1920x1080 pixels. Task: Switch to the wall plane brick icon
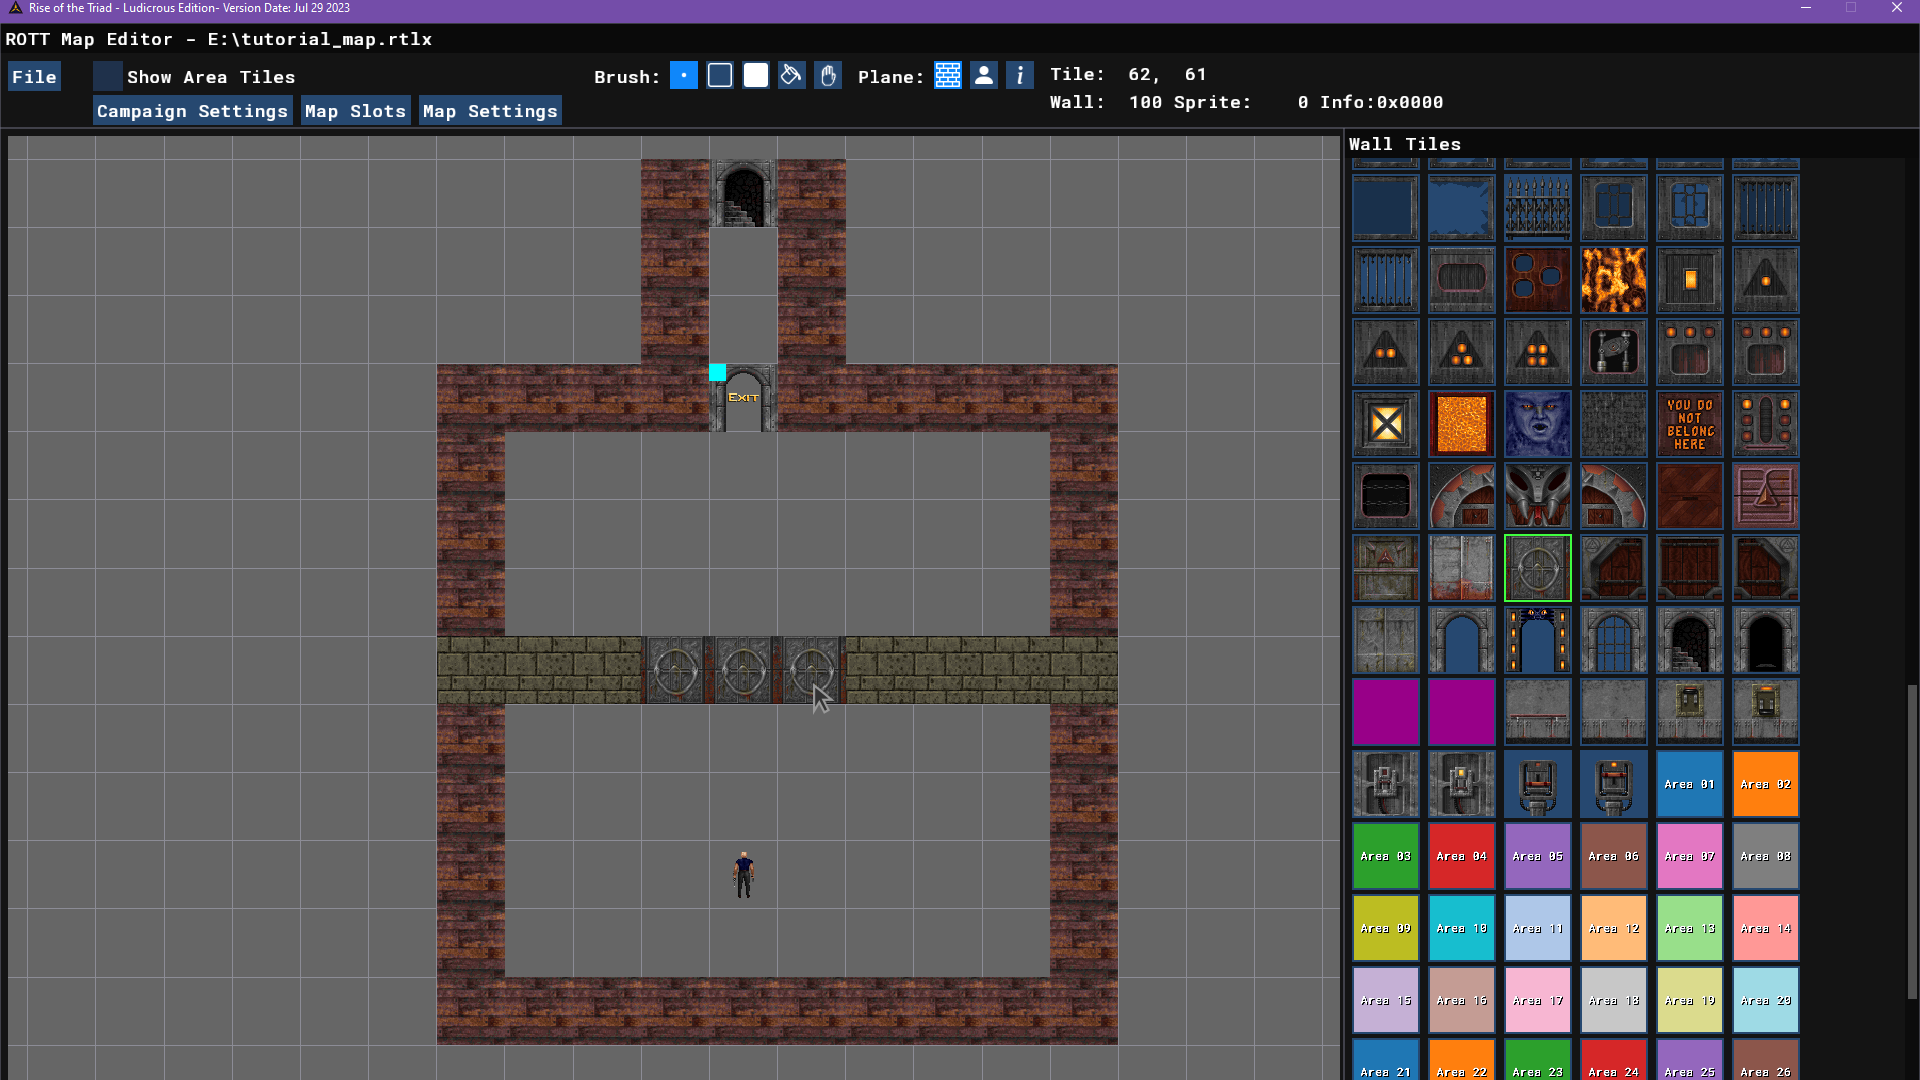948,76
